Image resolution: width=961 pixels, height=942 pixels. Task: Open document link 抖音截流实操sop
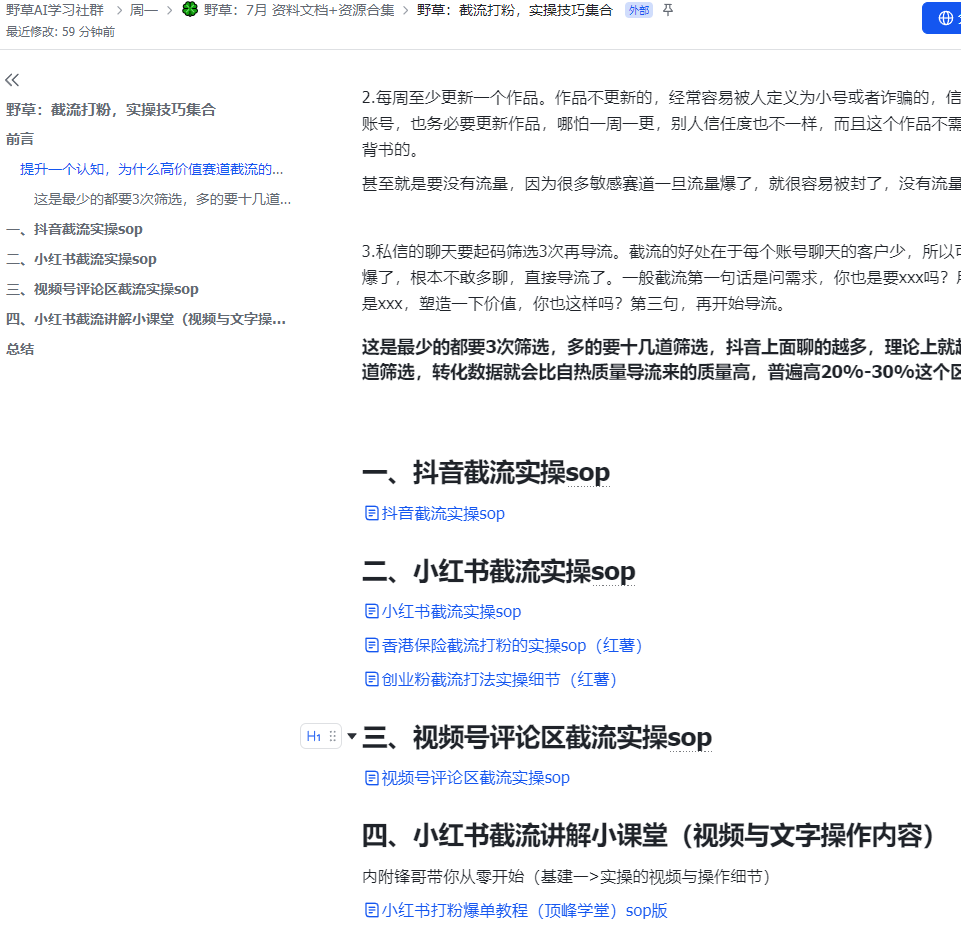443,514
